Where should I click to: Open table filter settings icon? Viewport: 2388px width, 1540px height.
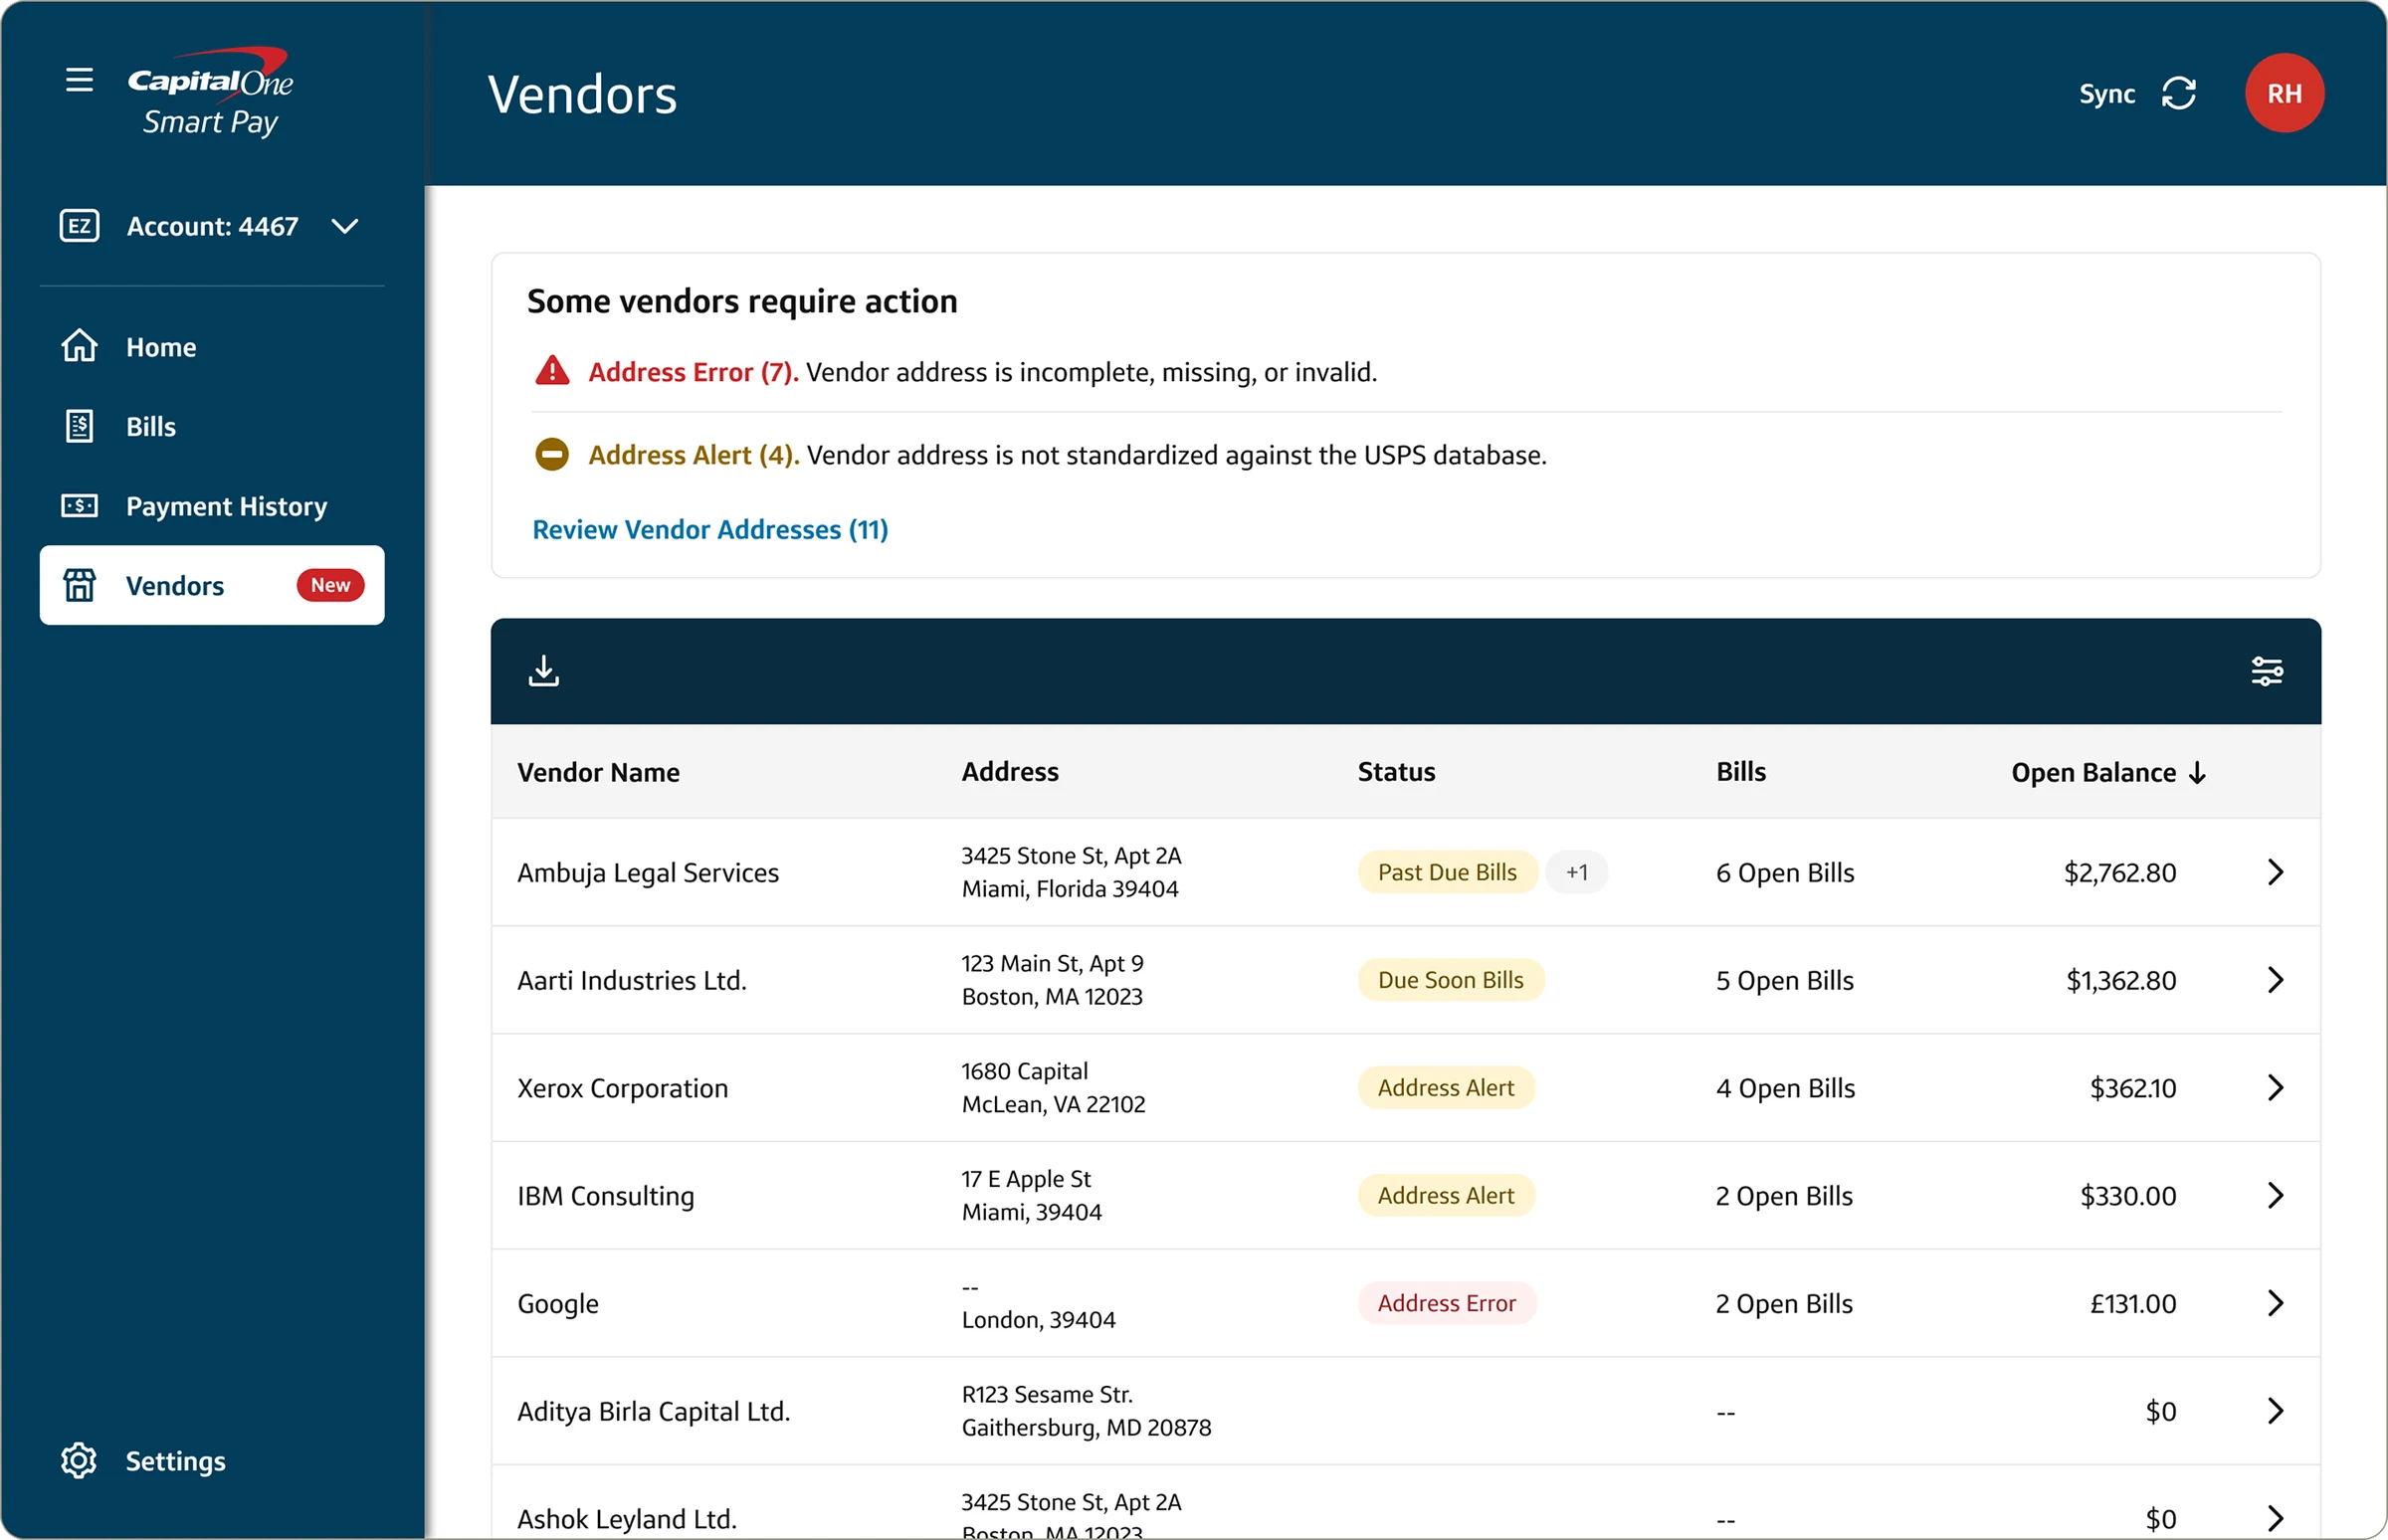point(2267,671)
